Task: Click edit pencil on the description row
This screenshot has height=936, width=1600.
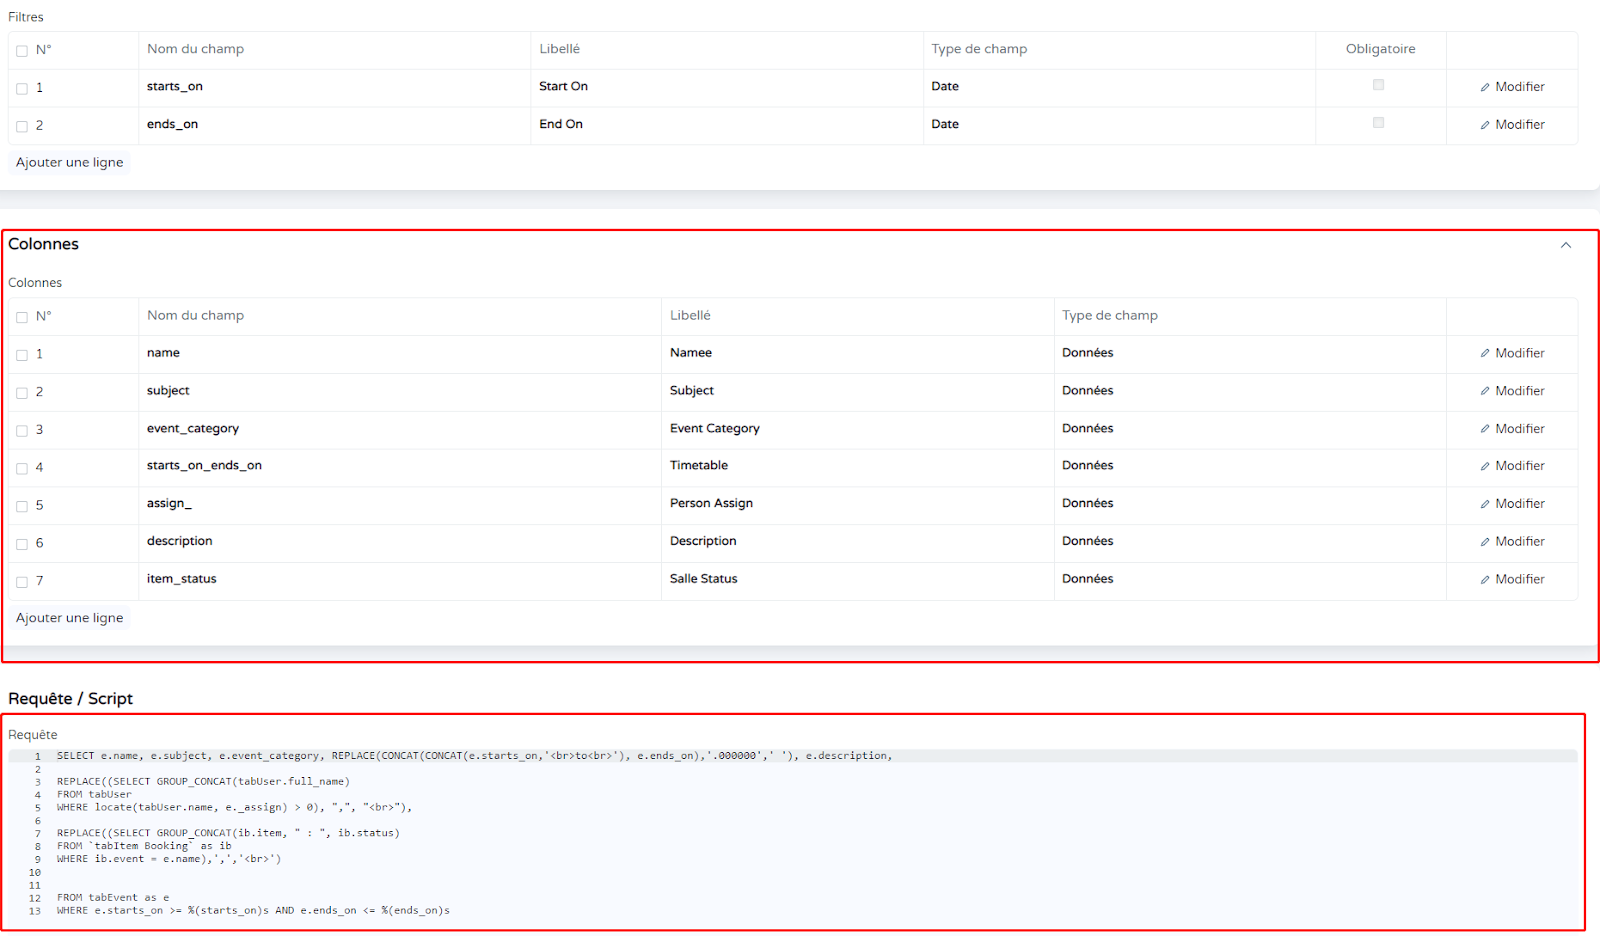Action: [x=1485, y=542]
